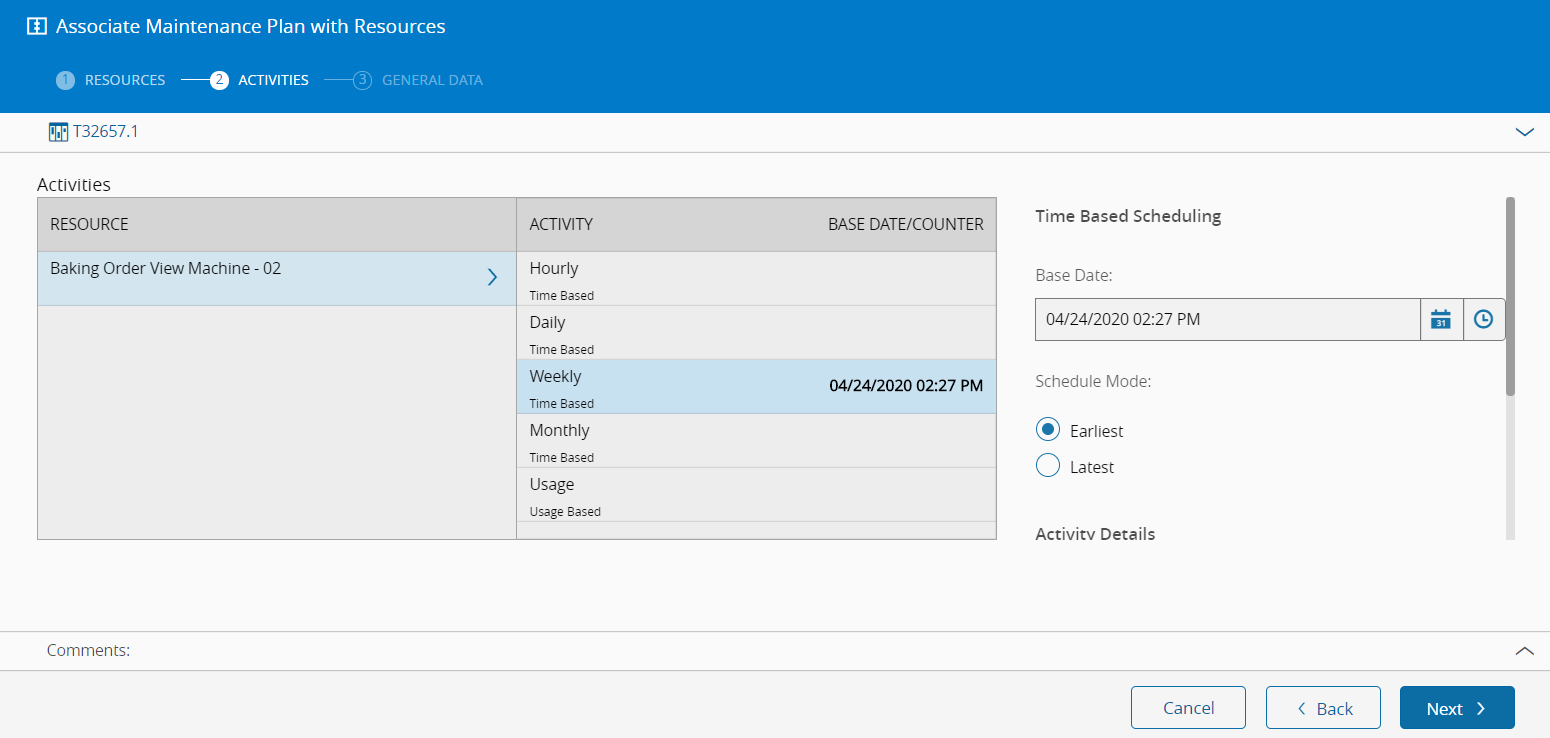Click the Next button

click(x=1456, y=708)
